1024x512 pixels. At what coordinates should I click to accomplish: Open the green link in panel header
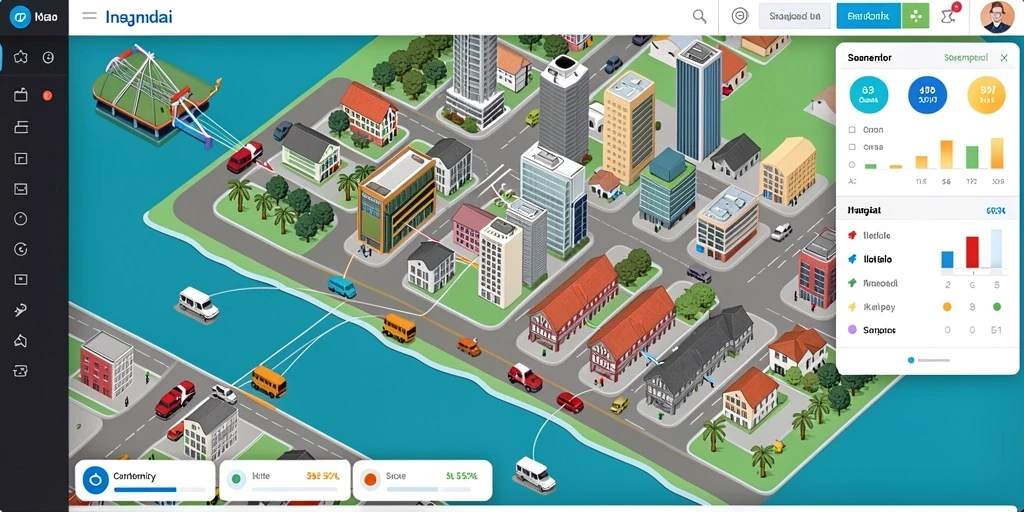[x=965, y=57]
